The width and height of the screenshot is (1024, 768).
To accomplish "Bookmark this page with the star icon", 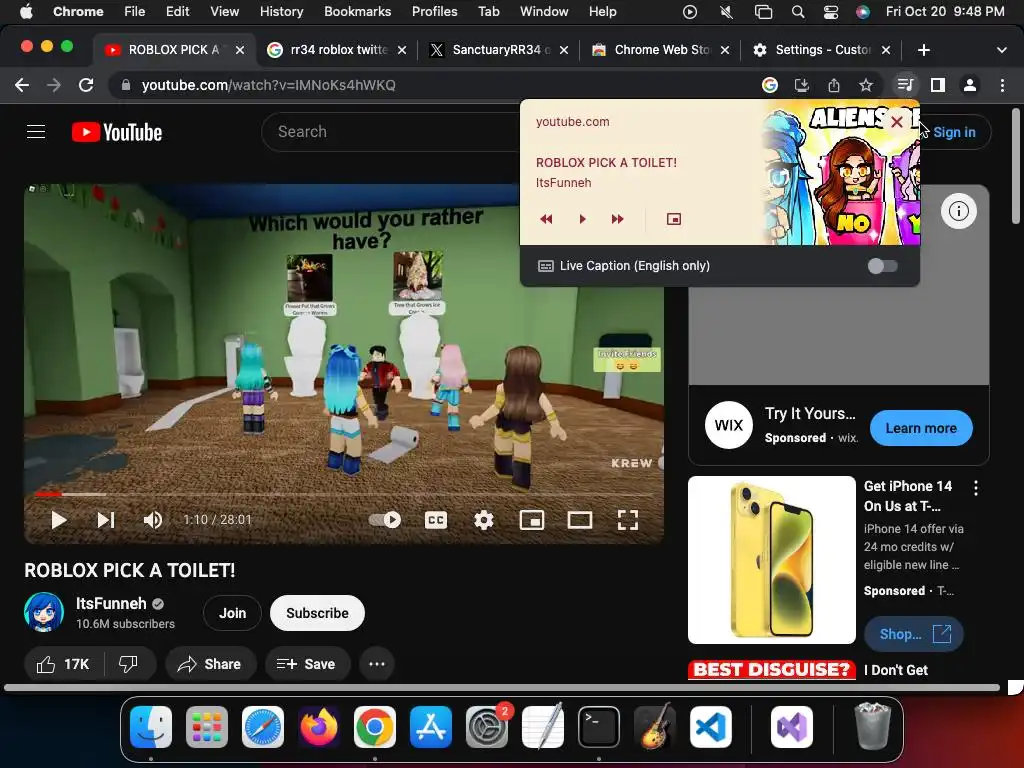I will [x=865, y=85].
